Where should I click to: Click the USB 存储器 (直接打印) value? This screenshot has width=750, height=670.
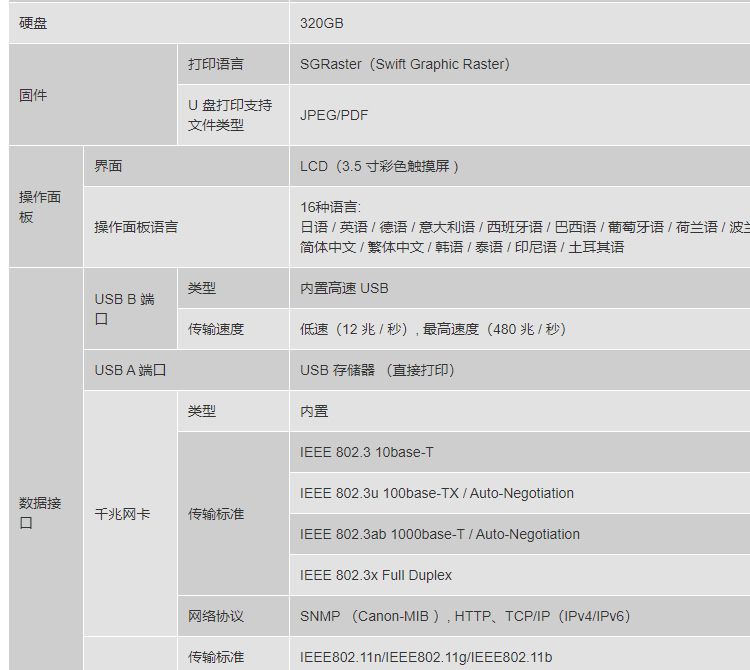coord(378,370)
